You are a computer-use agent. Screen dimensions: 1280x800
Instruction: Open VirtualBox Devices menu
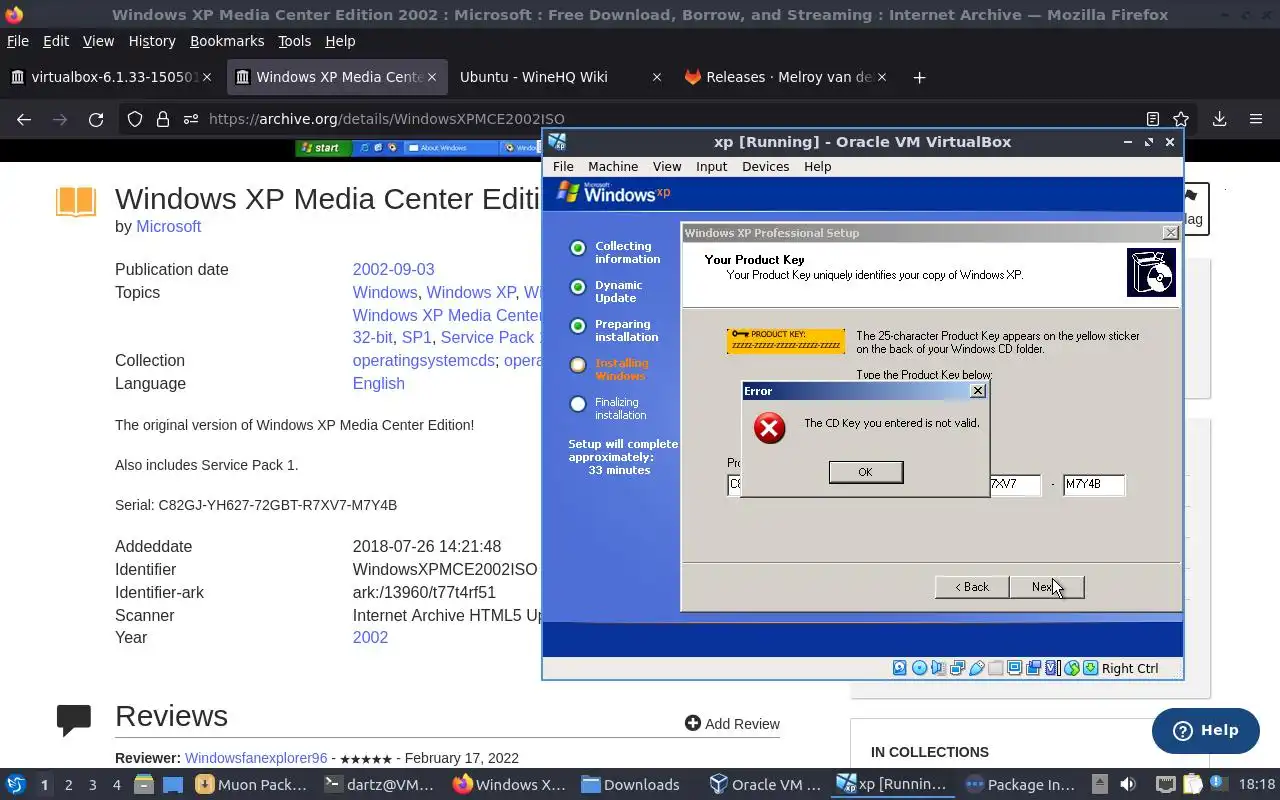766,167
